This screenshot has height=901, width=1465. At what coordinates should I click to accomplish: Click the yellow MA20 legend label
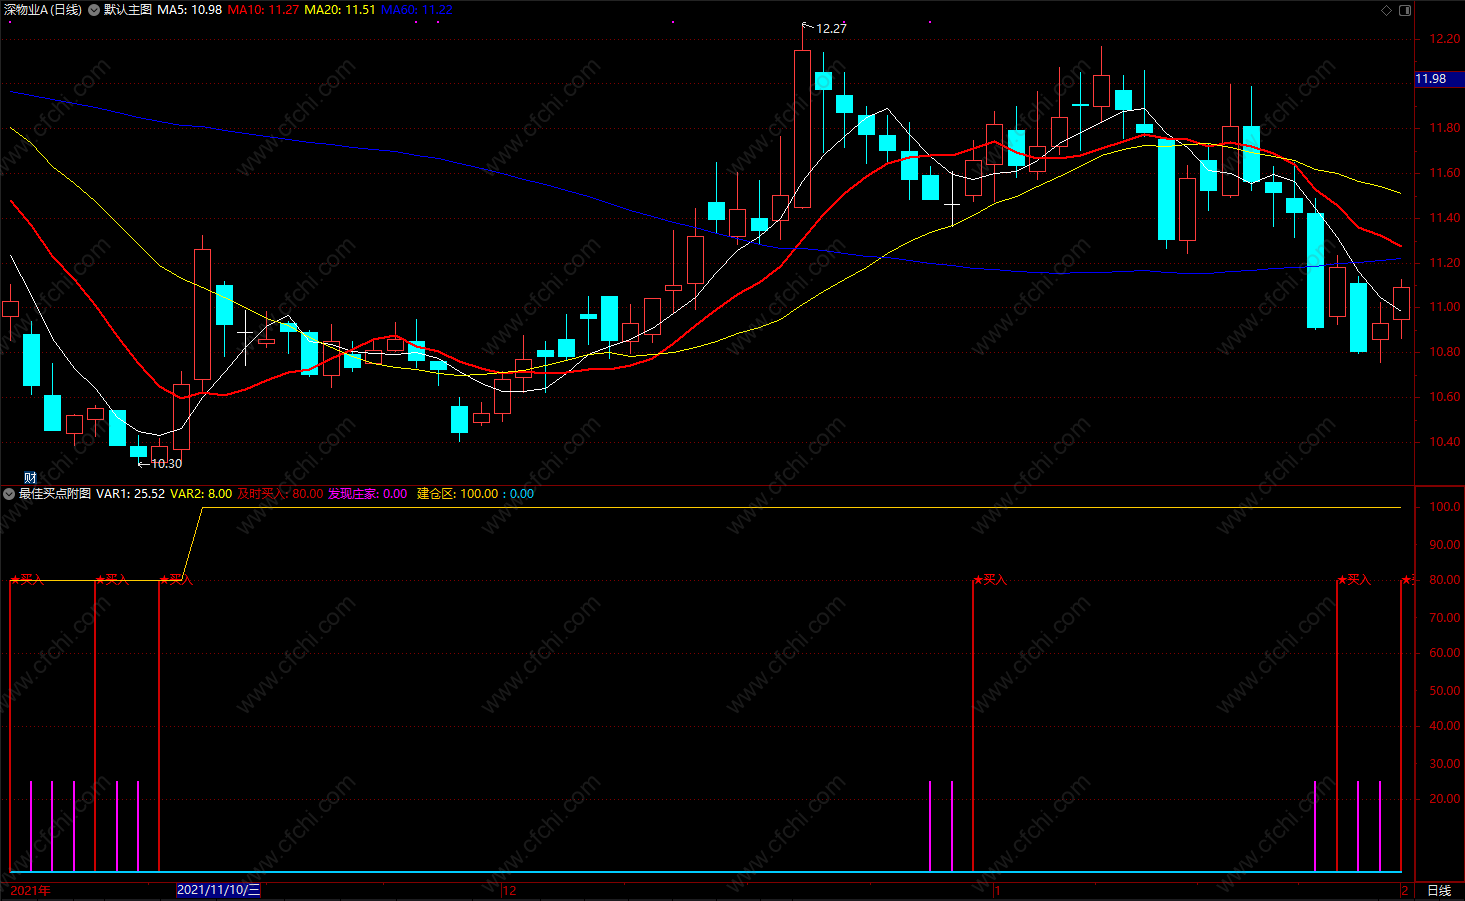(x=340, y=10)
